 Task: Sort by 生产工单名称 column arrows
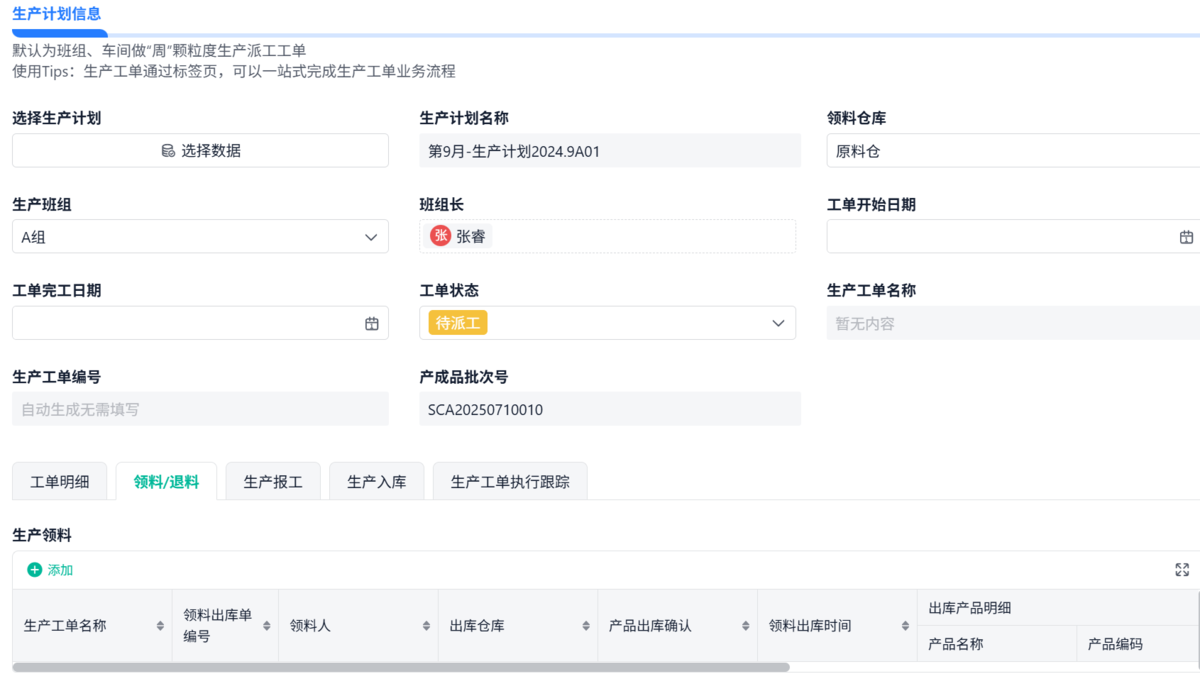(160, 626)
